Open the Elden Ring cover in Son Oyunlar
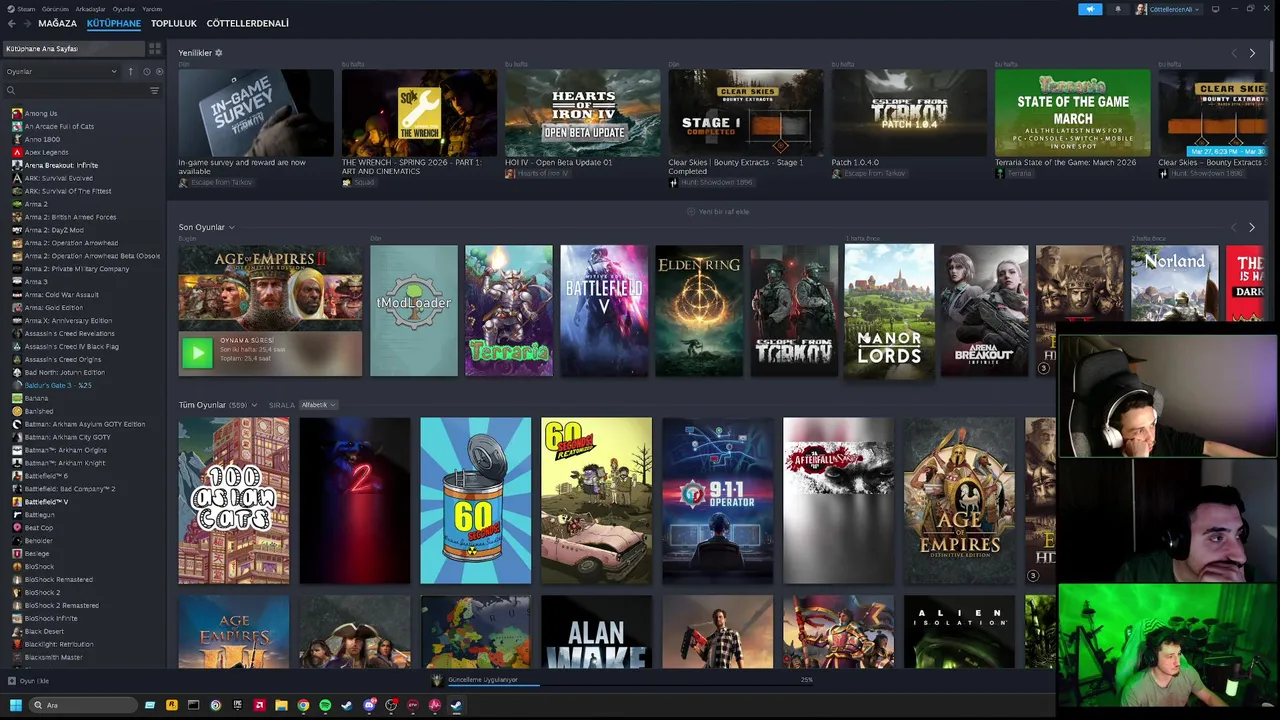The height and width of the screenshot is (720, 1280). [x=700, y=311]
